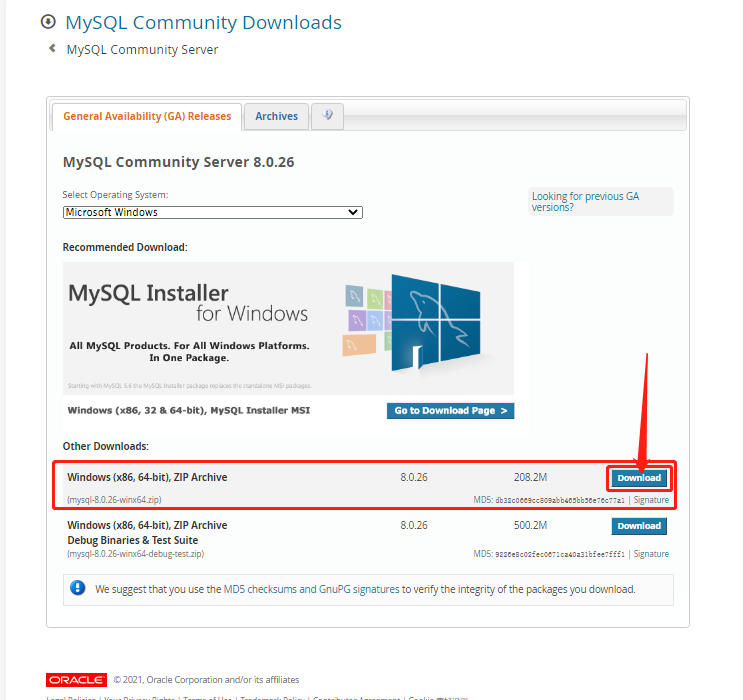Open Signature link for mysql-8.0.26-winx64.zip
The height and width of the screenshot is (700, 743).
(x=651, y=500)
